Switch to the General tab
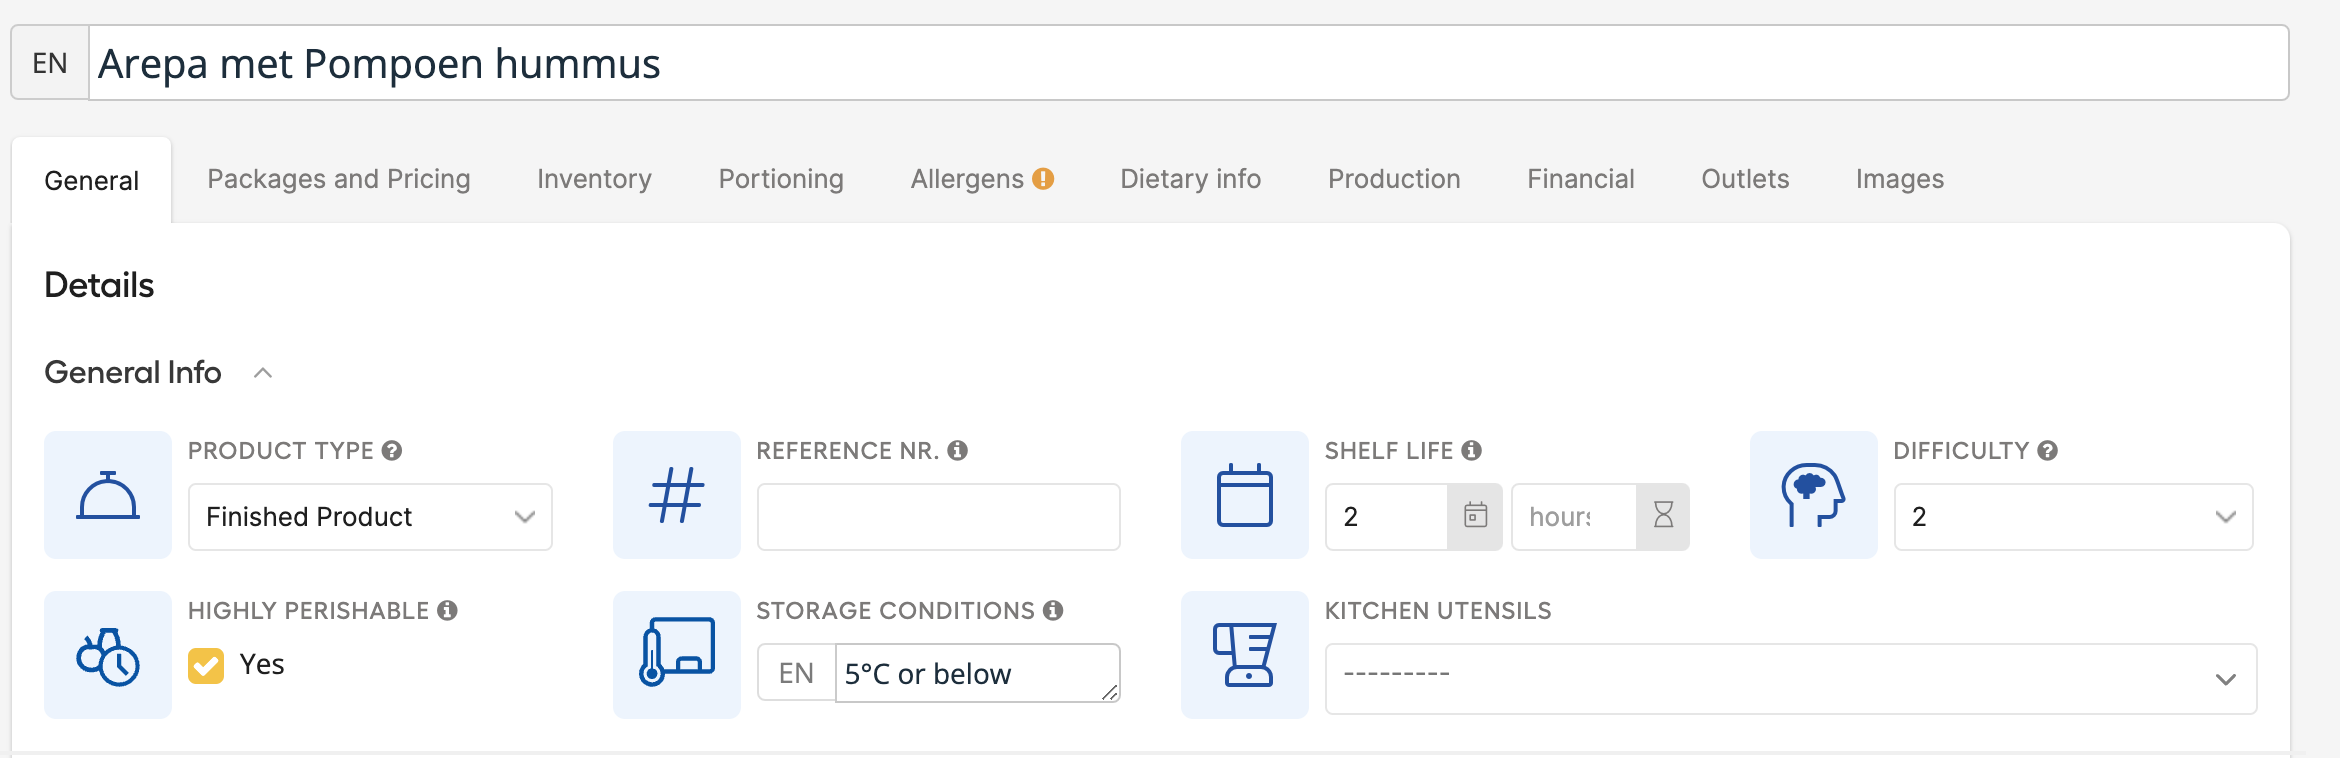Viewport: 2340px width, 758px height. point(92,180)
